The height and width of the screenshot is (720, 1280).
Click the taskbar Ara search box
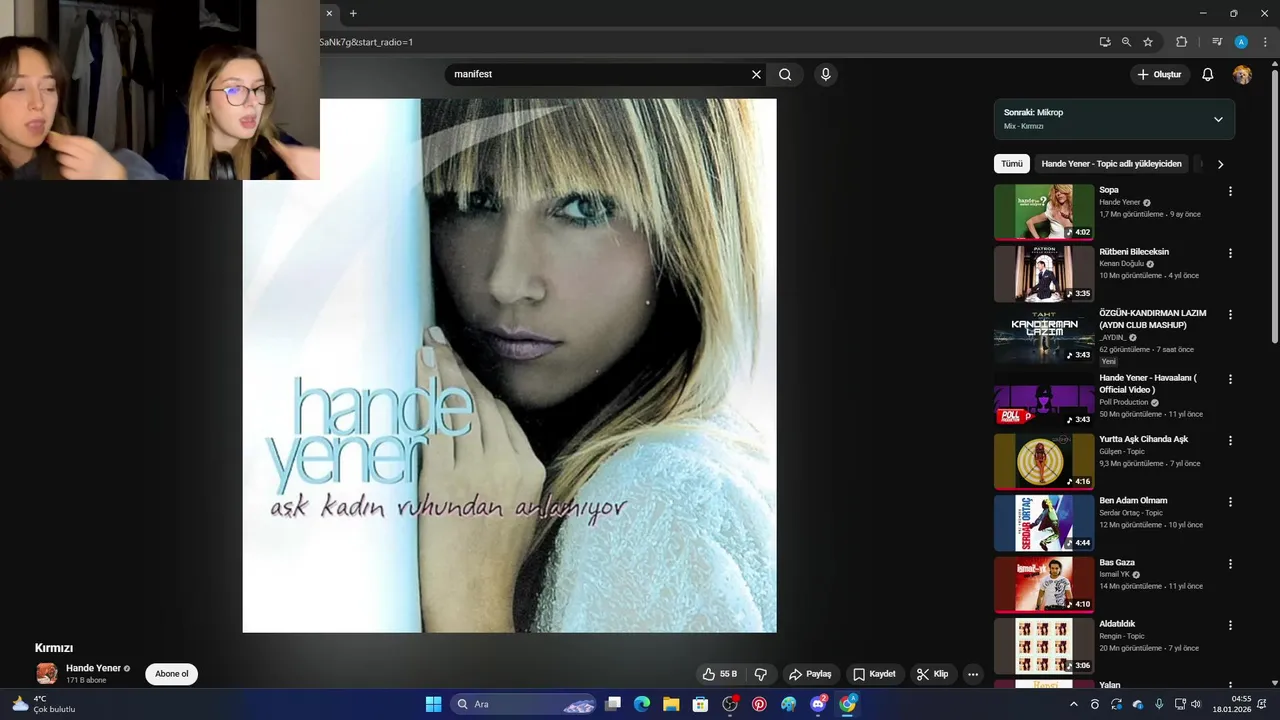click(x=524, y=704)
